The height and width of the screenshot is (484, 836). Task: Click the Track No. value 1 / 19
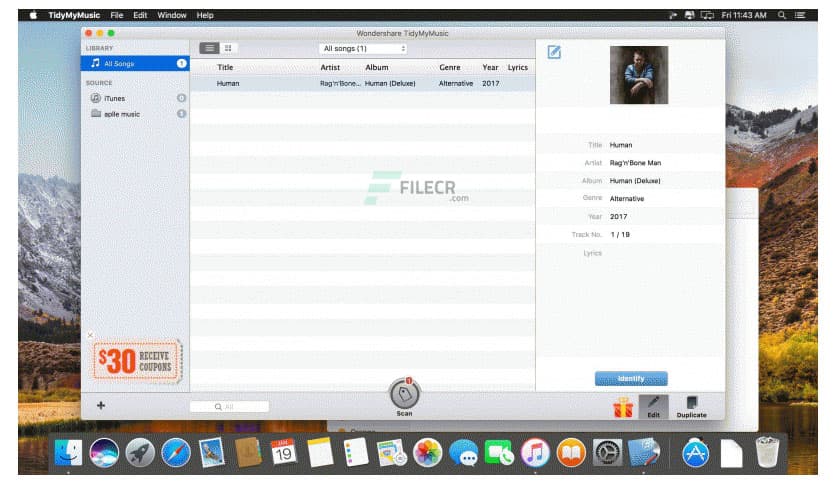point(620,235)
